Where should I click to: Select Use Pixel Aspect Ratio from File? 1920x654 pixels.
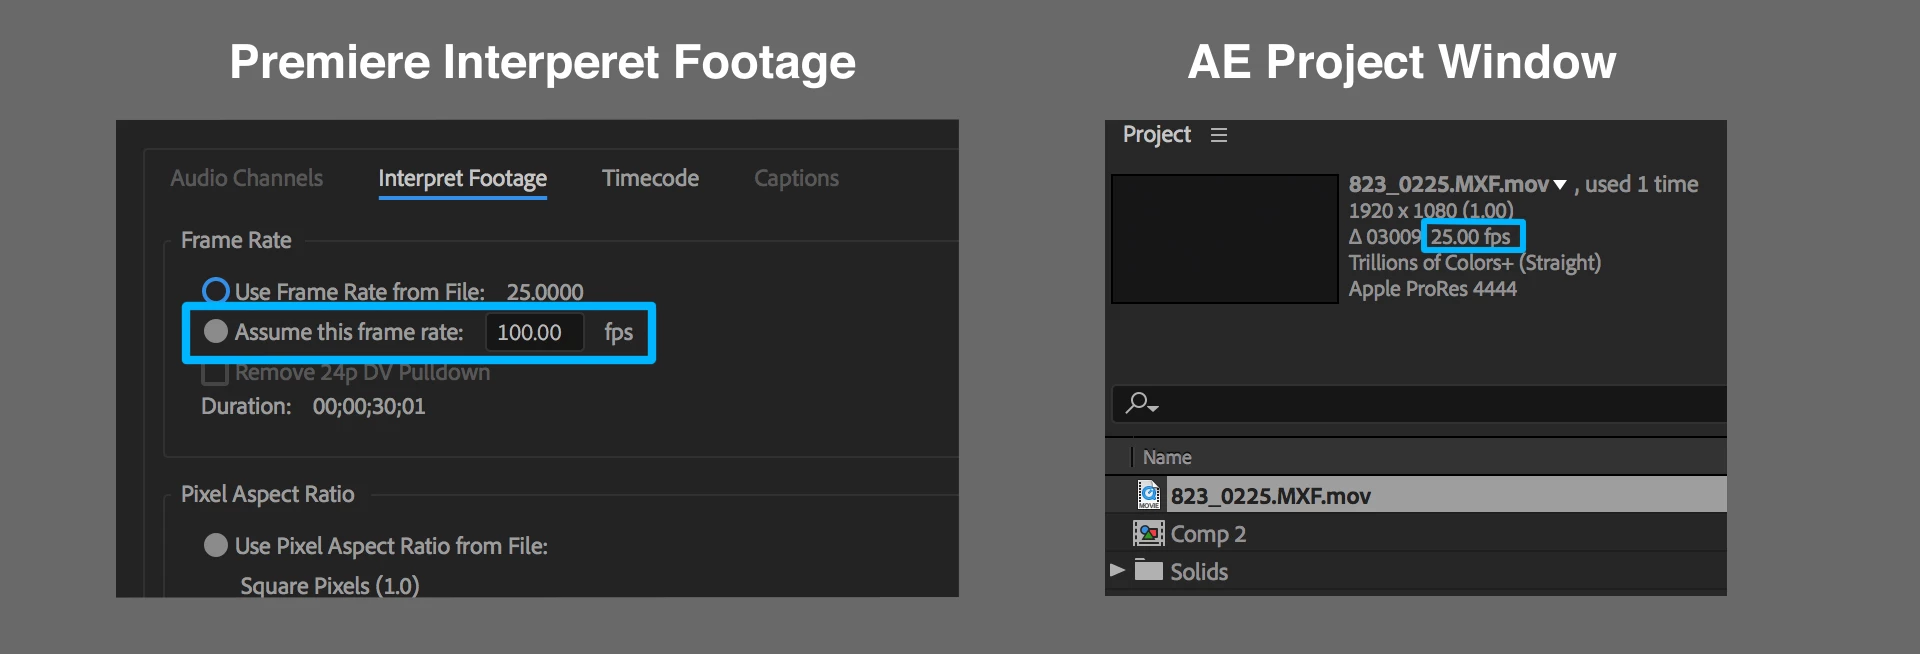point(215,545)
